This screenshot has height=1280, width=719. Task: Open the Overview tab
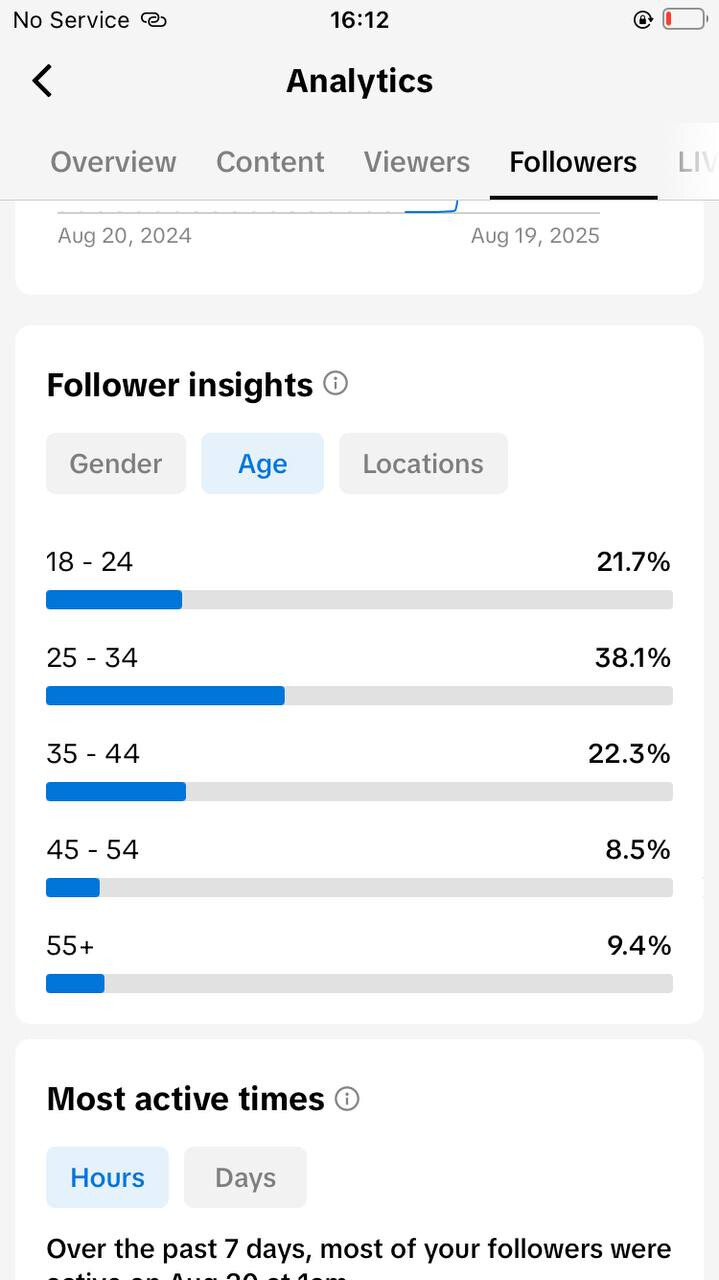pyautogui.click(x=113, y=162)
